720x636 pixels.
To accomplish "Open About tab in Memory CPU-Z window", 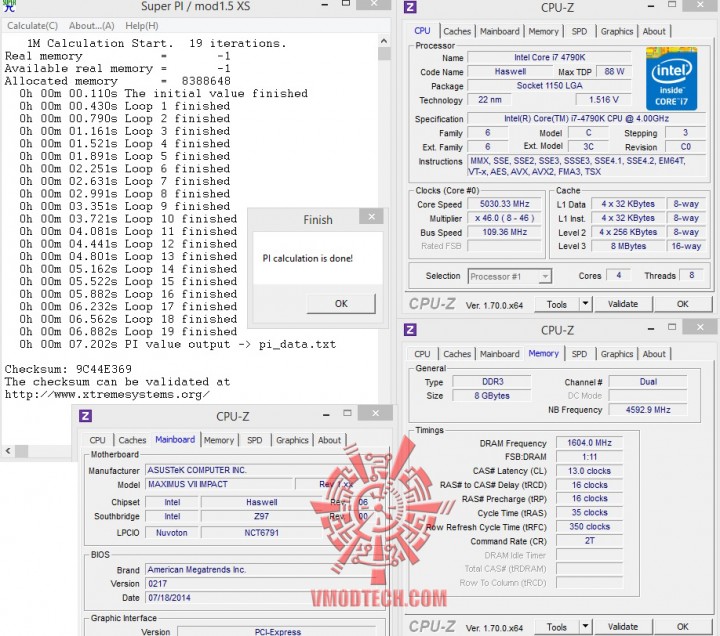I will click(x=654, y=354).
